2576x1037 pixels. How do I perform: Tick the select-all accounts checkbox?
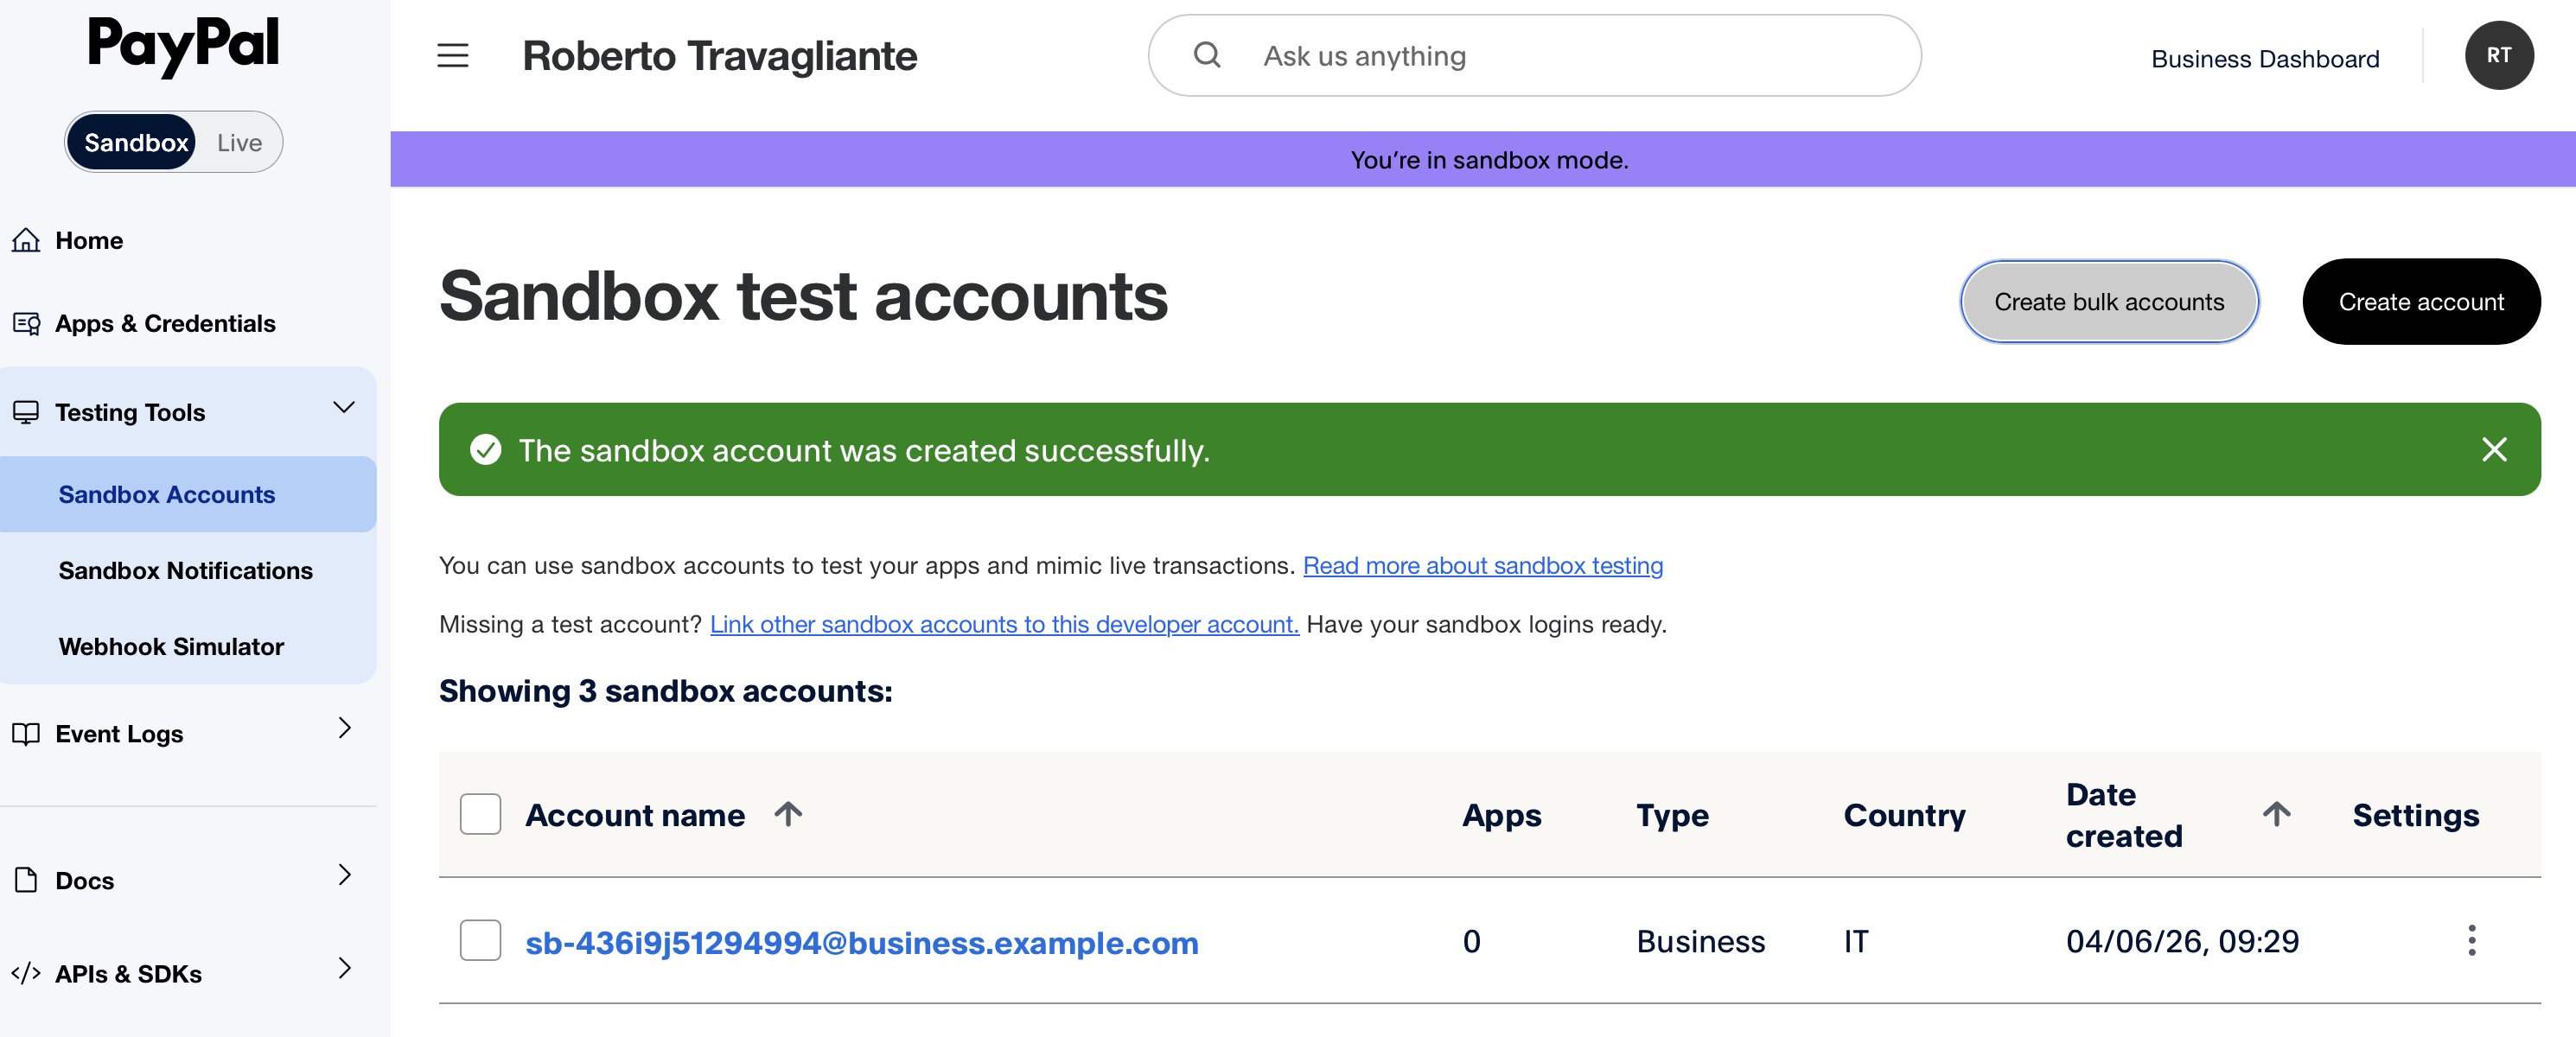click(480, 814)
